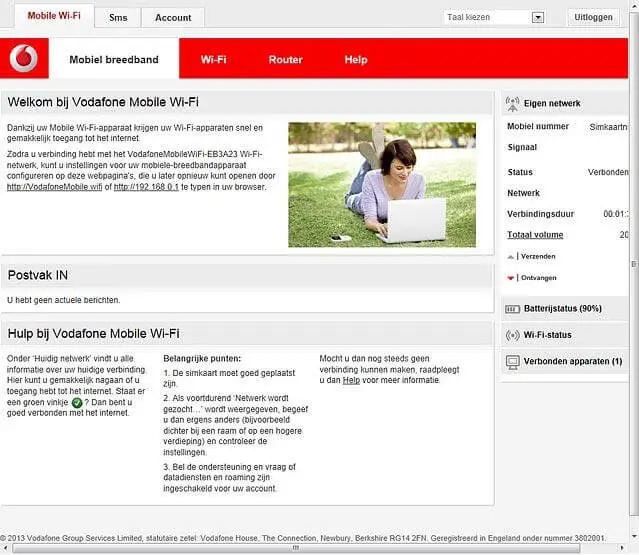Click the Ontvangen label
Screen dimensions: 639x555
(x=539, y=278)
